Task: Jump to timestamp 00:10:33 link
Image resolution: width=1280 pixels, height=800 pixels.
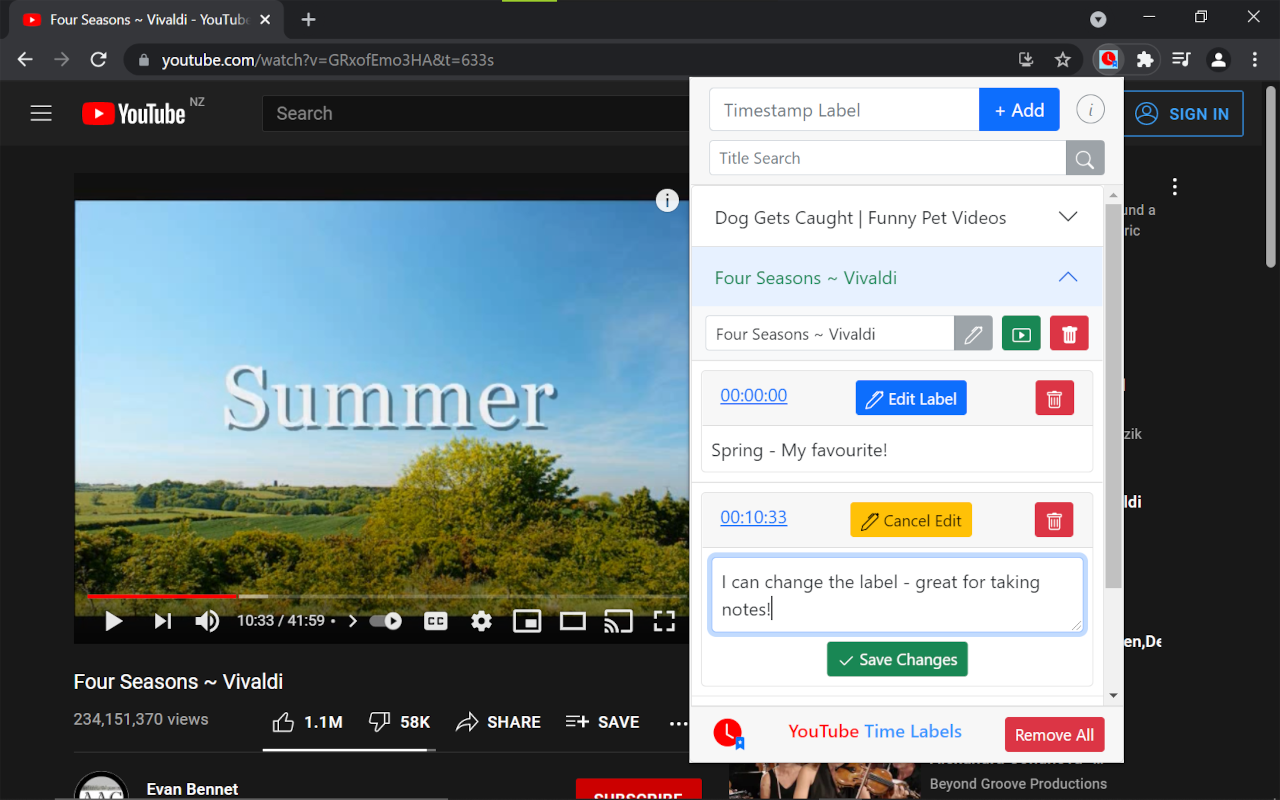Action: pos(753,517)
